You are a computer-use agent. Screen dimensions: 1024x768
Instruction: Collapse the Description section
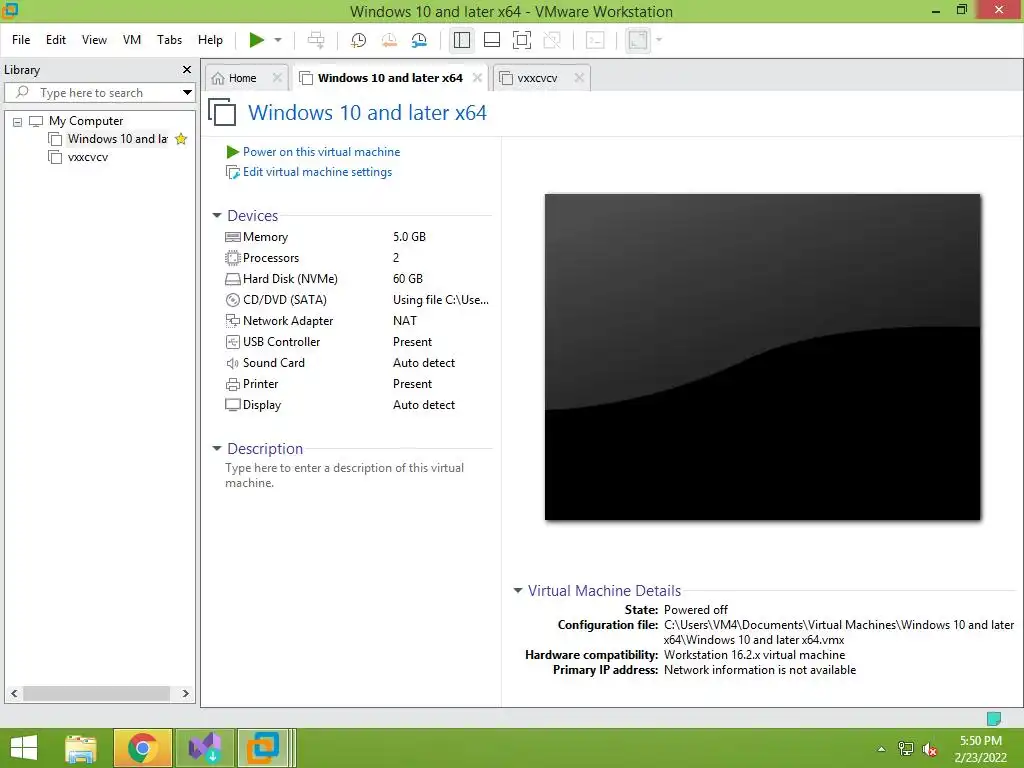tap(217, 448)
